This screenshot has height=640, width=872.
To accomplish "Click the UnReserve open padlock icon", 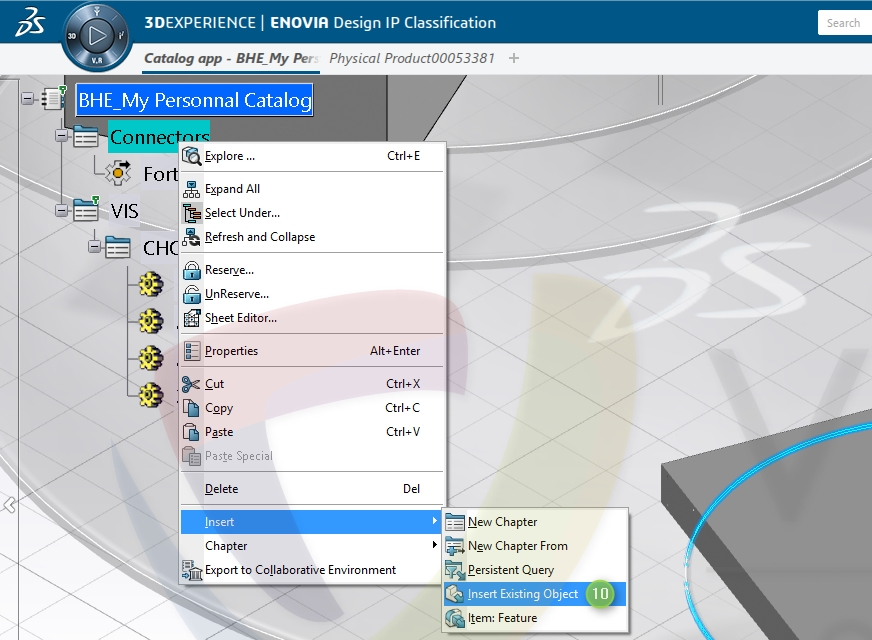I will [x=191, y=294].
